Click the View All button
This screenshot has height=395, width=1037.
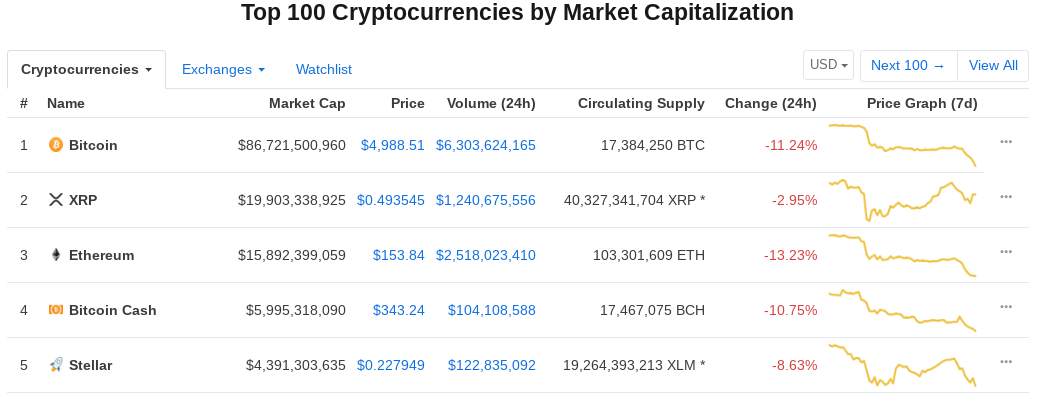[993, 66]
